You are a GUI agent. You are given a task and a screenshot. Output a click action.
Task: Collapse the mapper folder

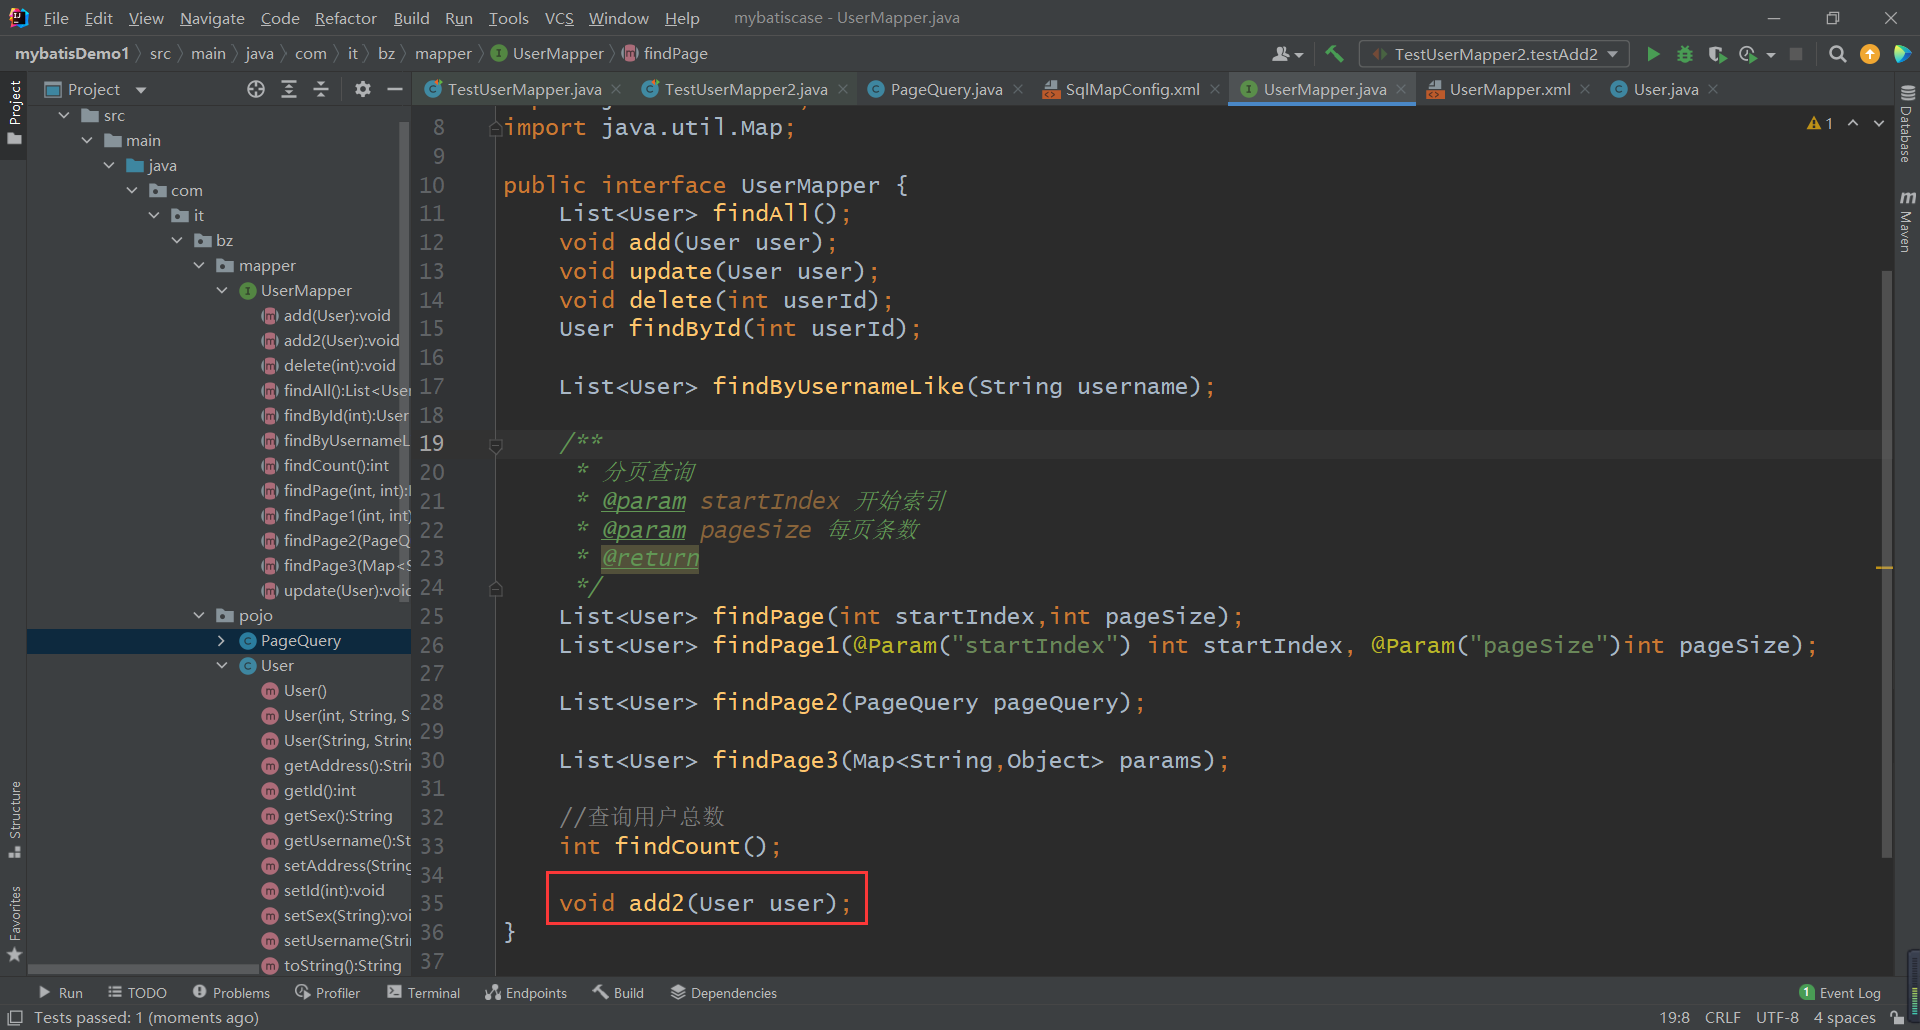coord(199,266)
